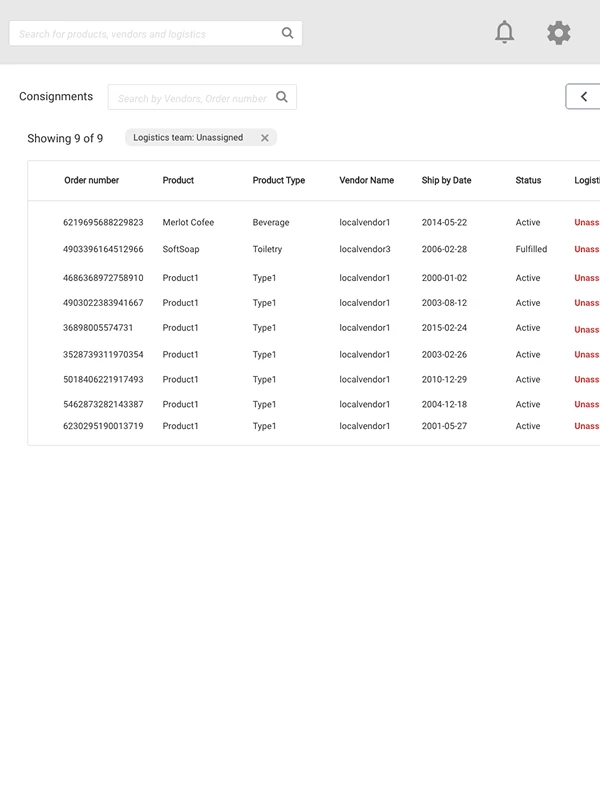Sort by Ship by Date column header

pyautogui.click(x=446, y=180)
